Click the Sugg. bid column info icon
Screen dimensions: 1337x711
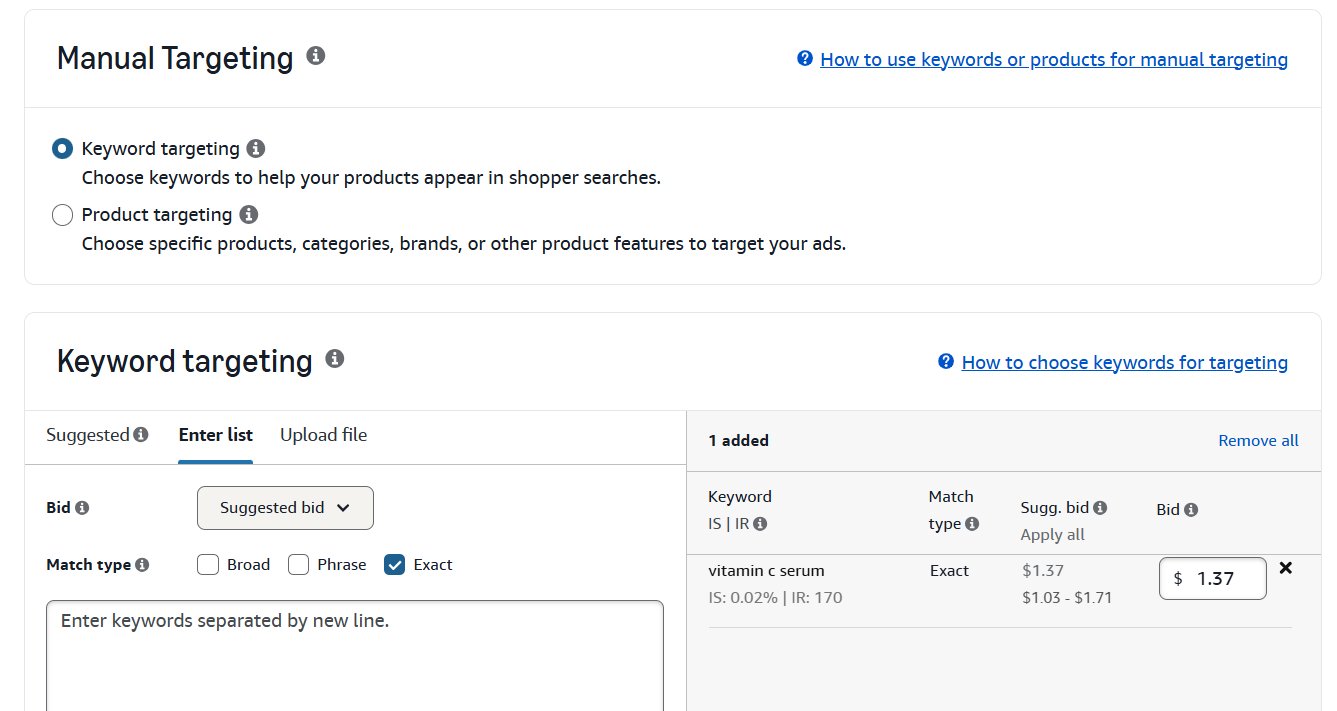coord(1100,507)
